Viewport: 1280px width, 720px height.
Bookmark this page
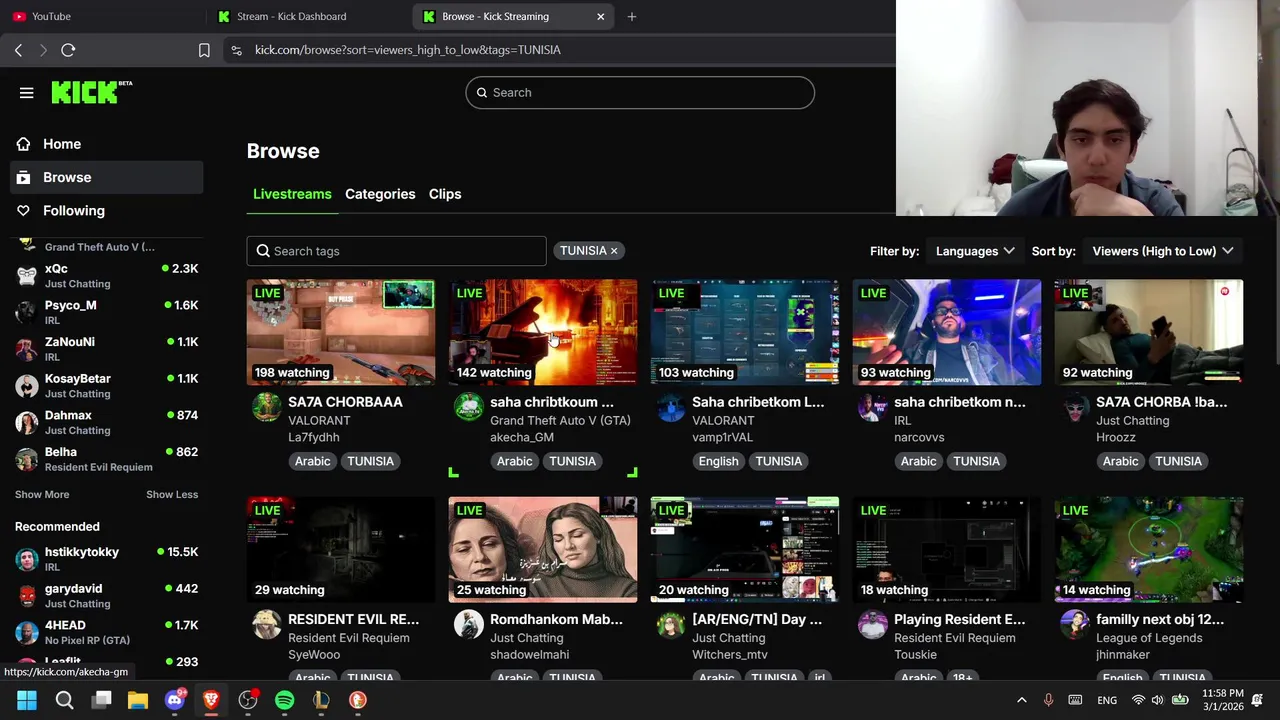point(204,50)
